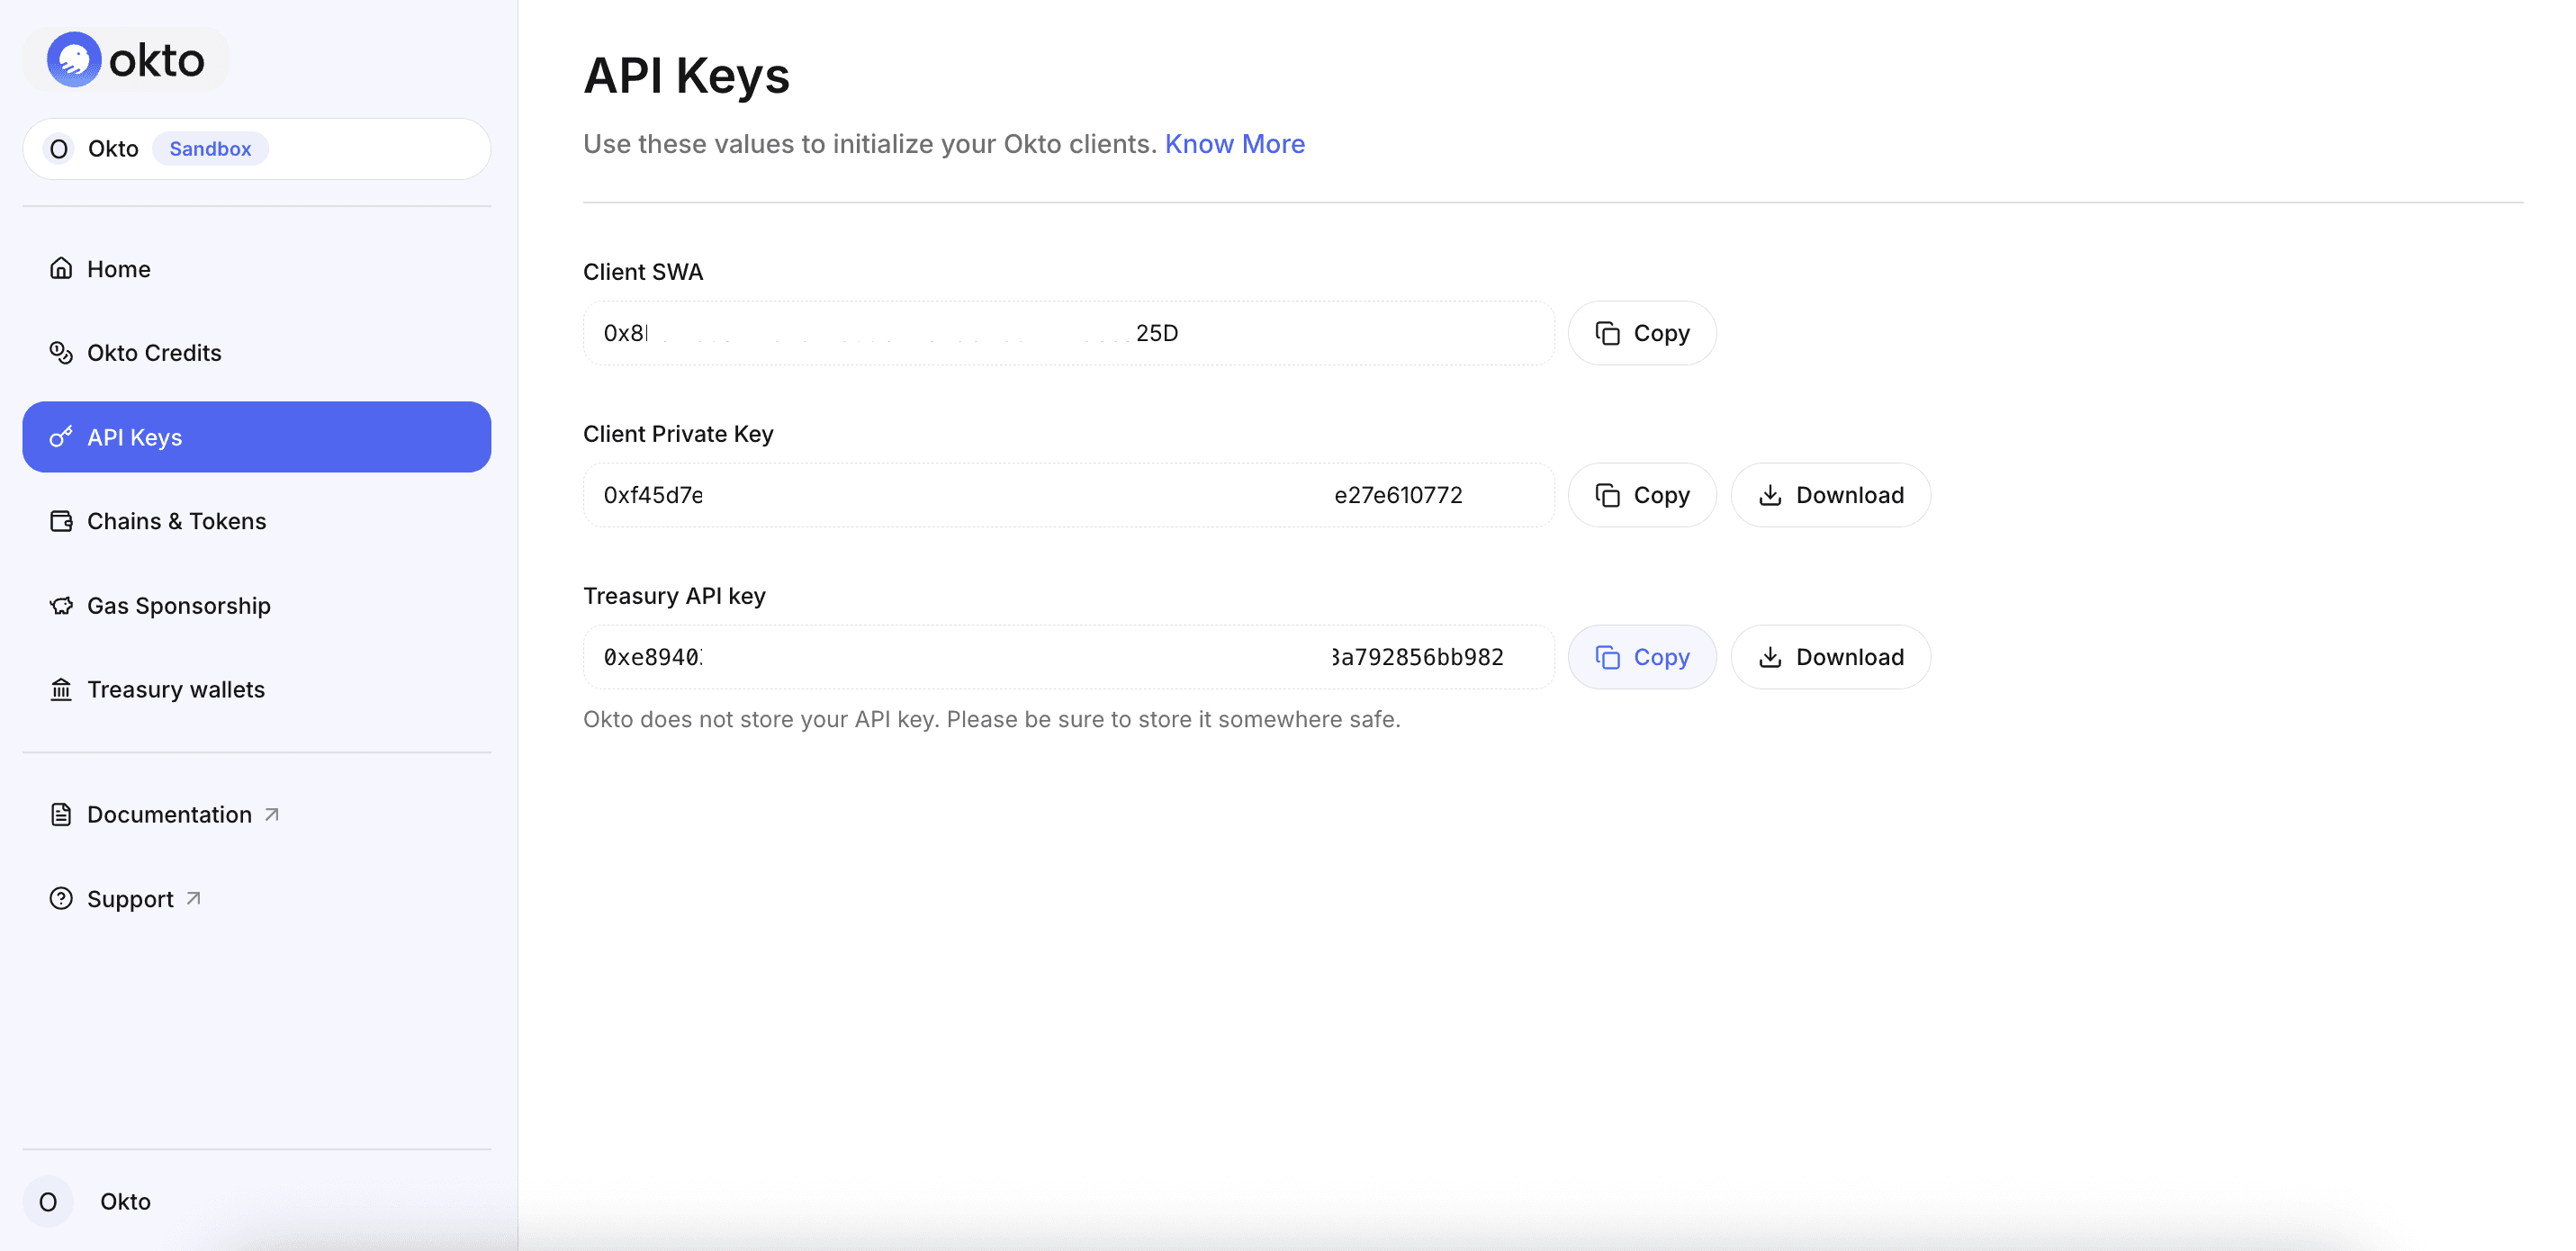Click the Client Private Key field
The width and height of the screenshot is (2576, 1251).
tap(1068, 495)
